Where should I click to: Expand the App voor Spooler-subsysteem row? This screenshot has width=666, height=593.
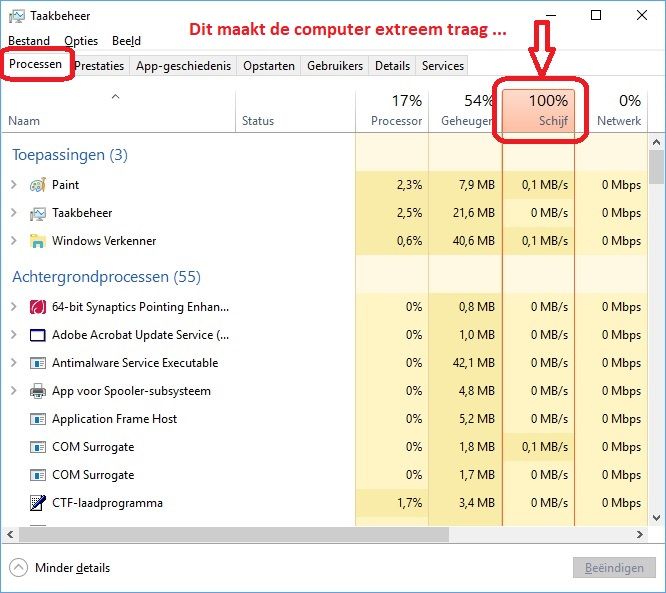14,391
